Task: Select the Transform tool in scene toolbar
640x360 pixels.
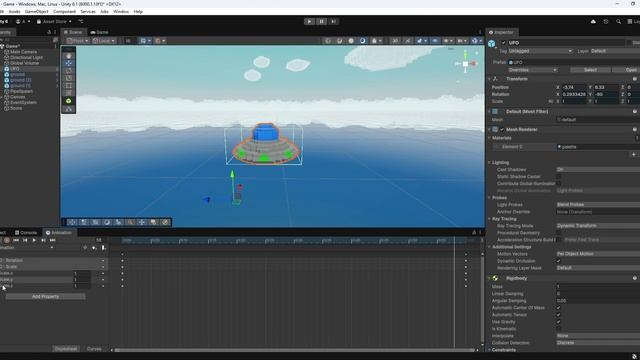Action: pyautogui.click(x=69, y=93)
